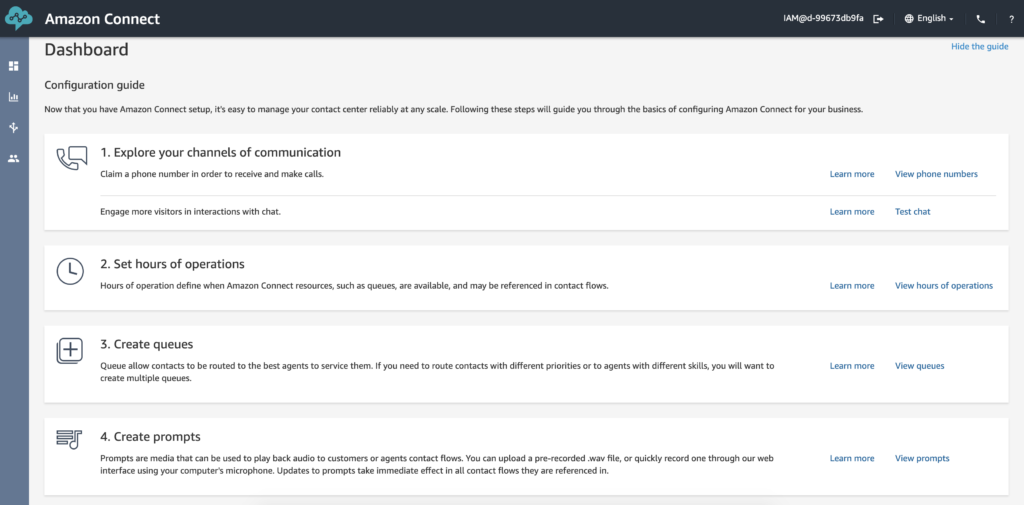
Task: Open the Dashboard icon in the sidebar
Action: [13, 66]
